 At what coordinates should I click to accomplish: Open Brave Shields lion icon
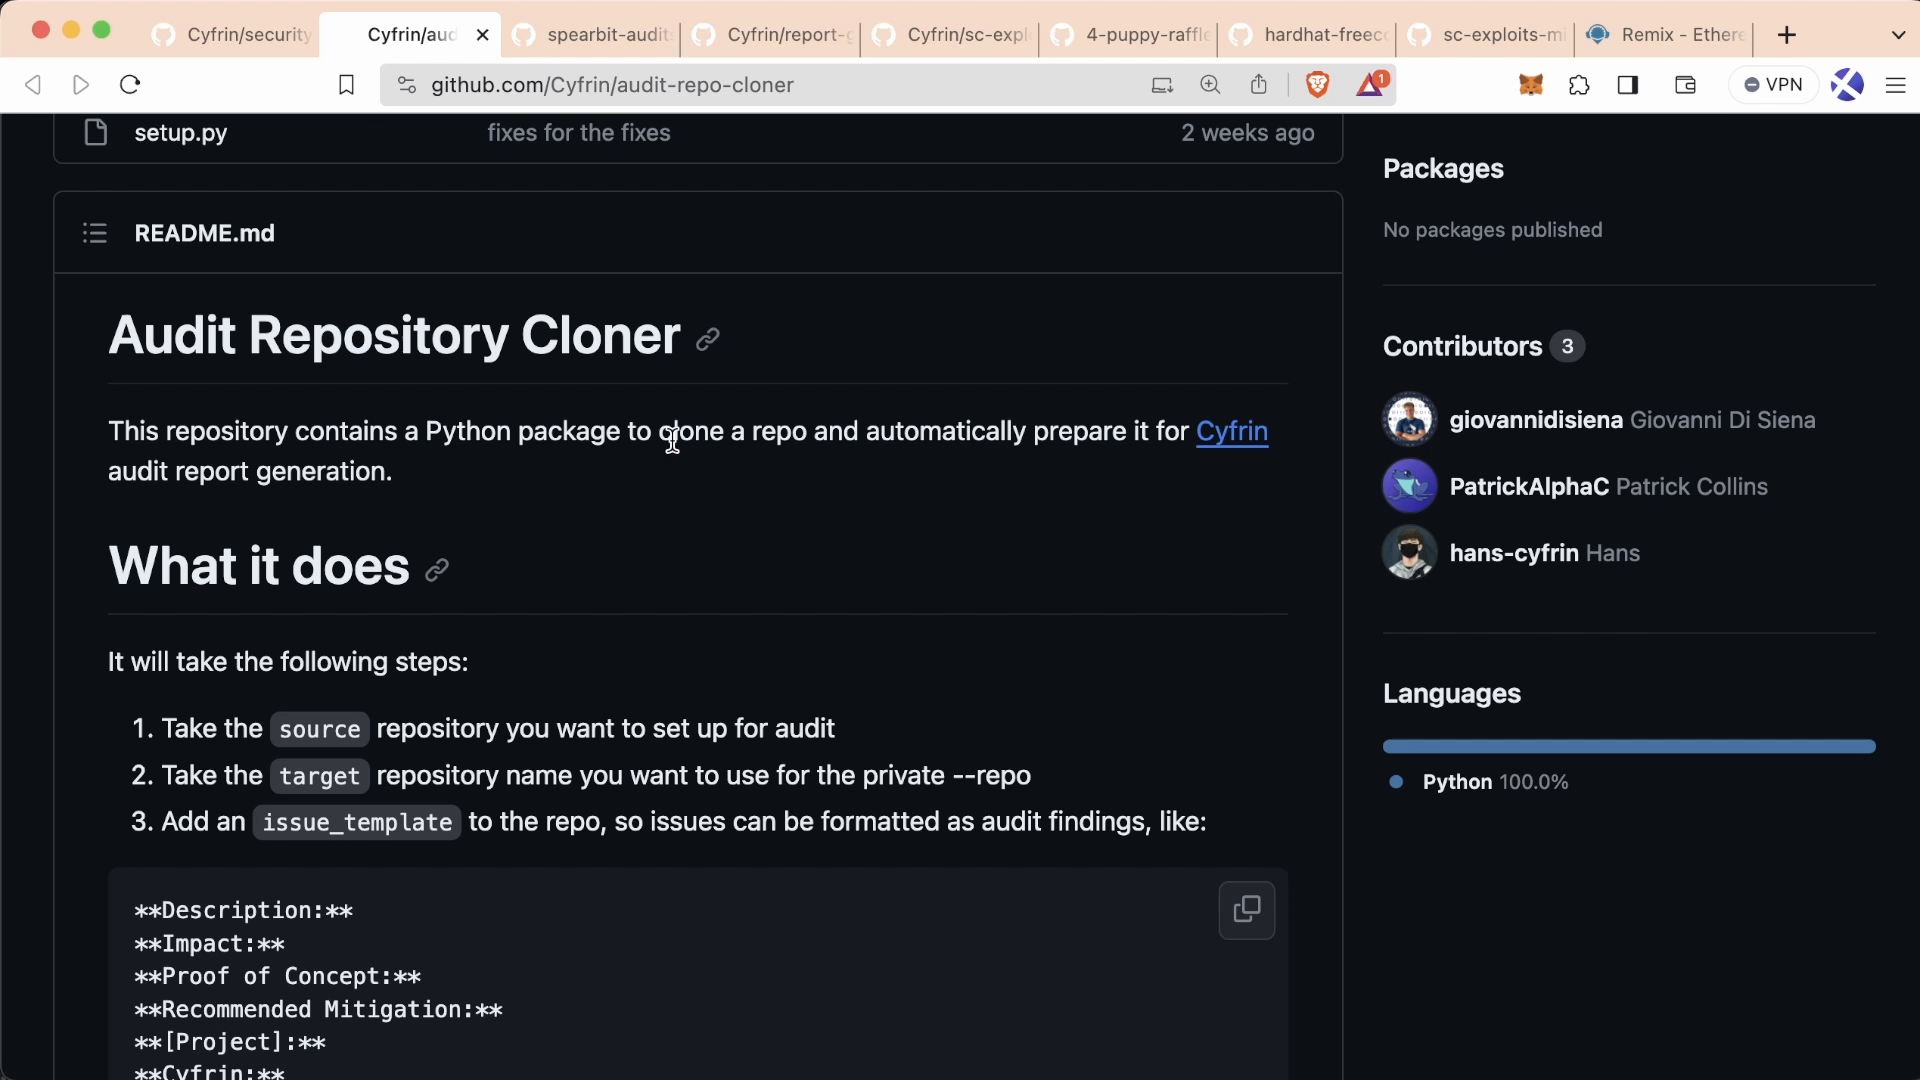(x=1318, y=85)
